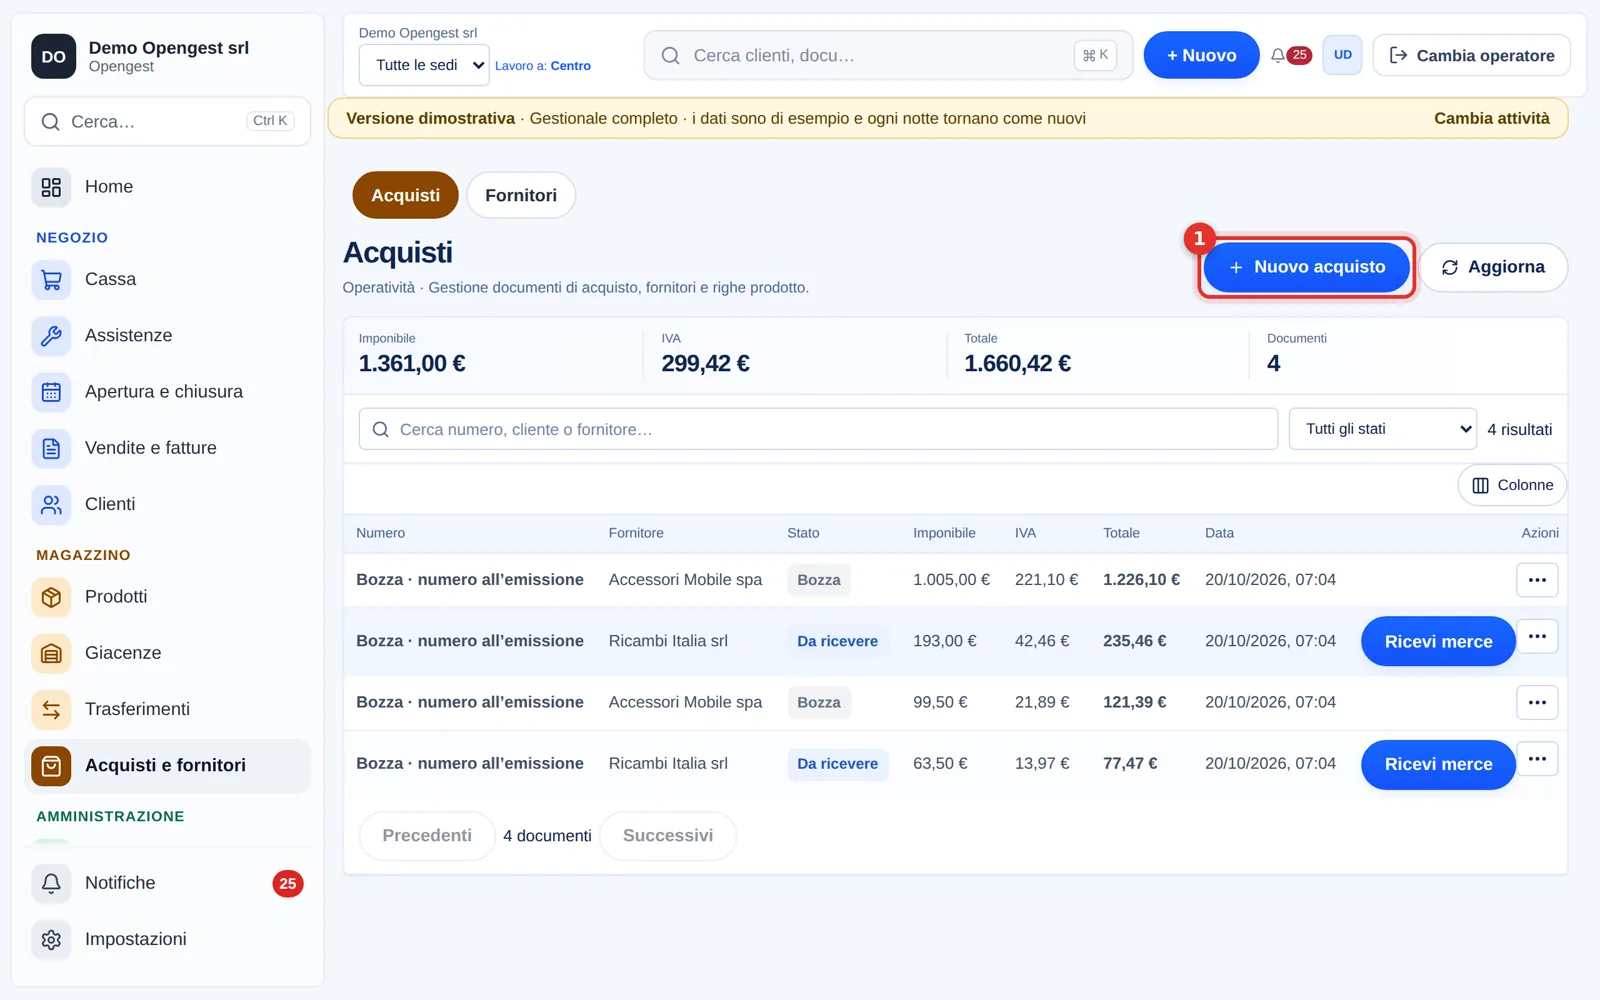
Task: Click the Clienti people icon
Action: point(51,504)
